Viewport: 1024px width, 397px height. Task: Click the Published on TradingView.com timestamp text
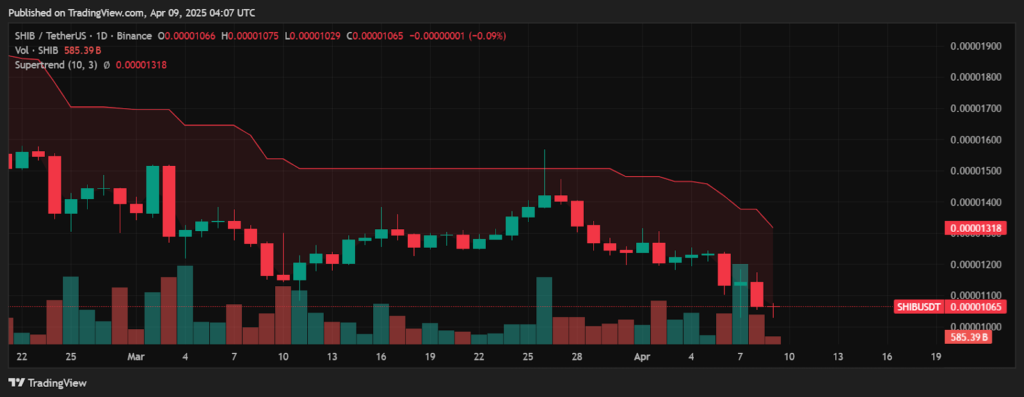[x=133, y=12]
